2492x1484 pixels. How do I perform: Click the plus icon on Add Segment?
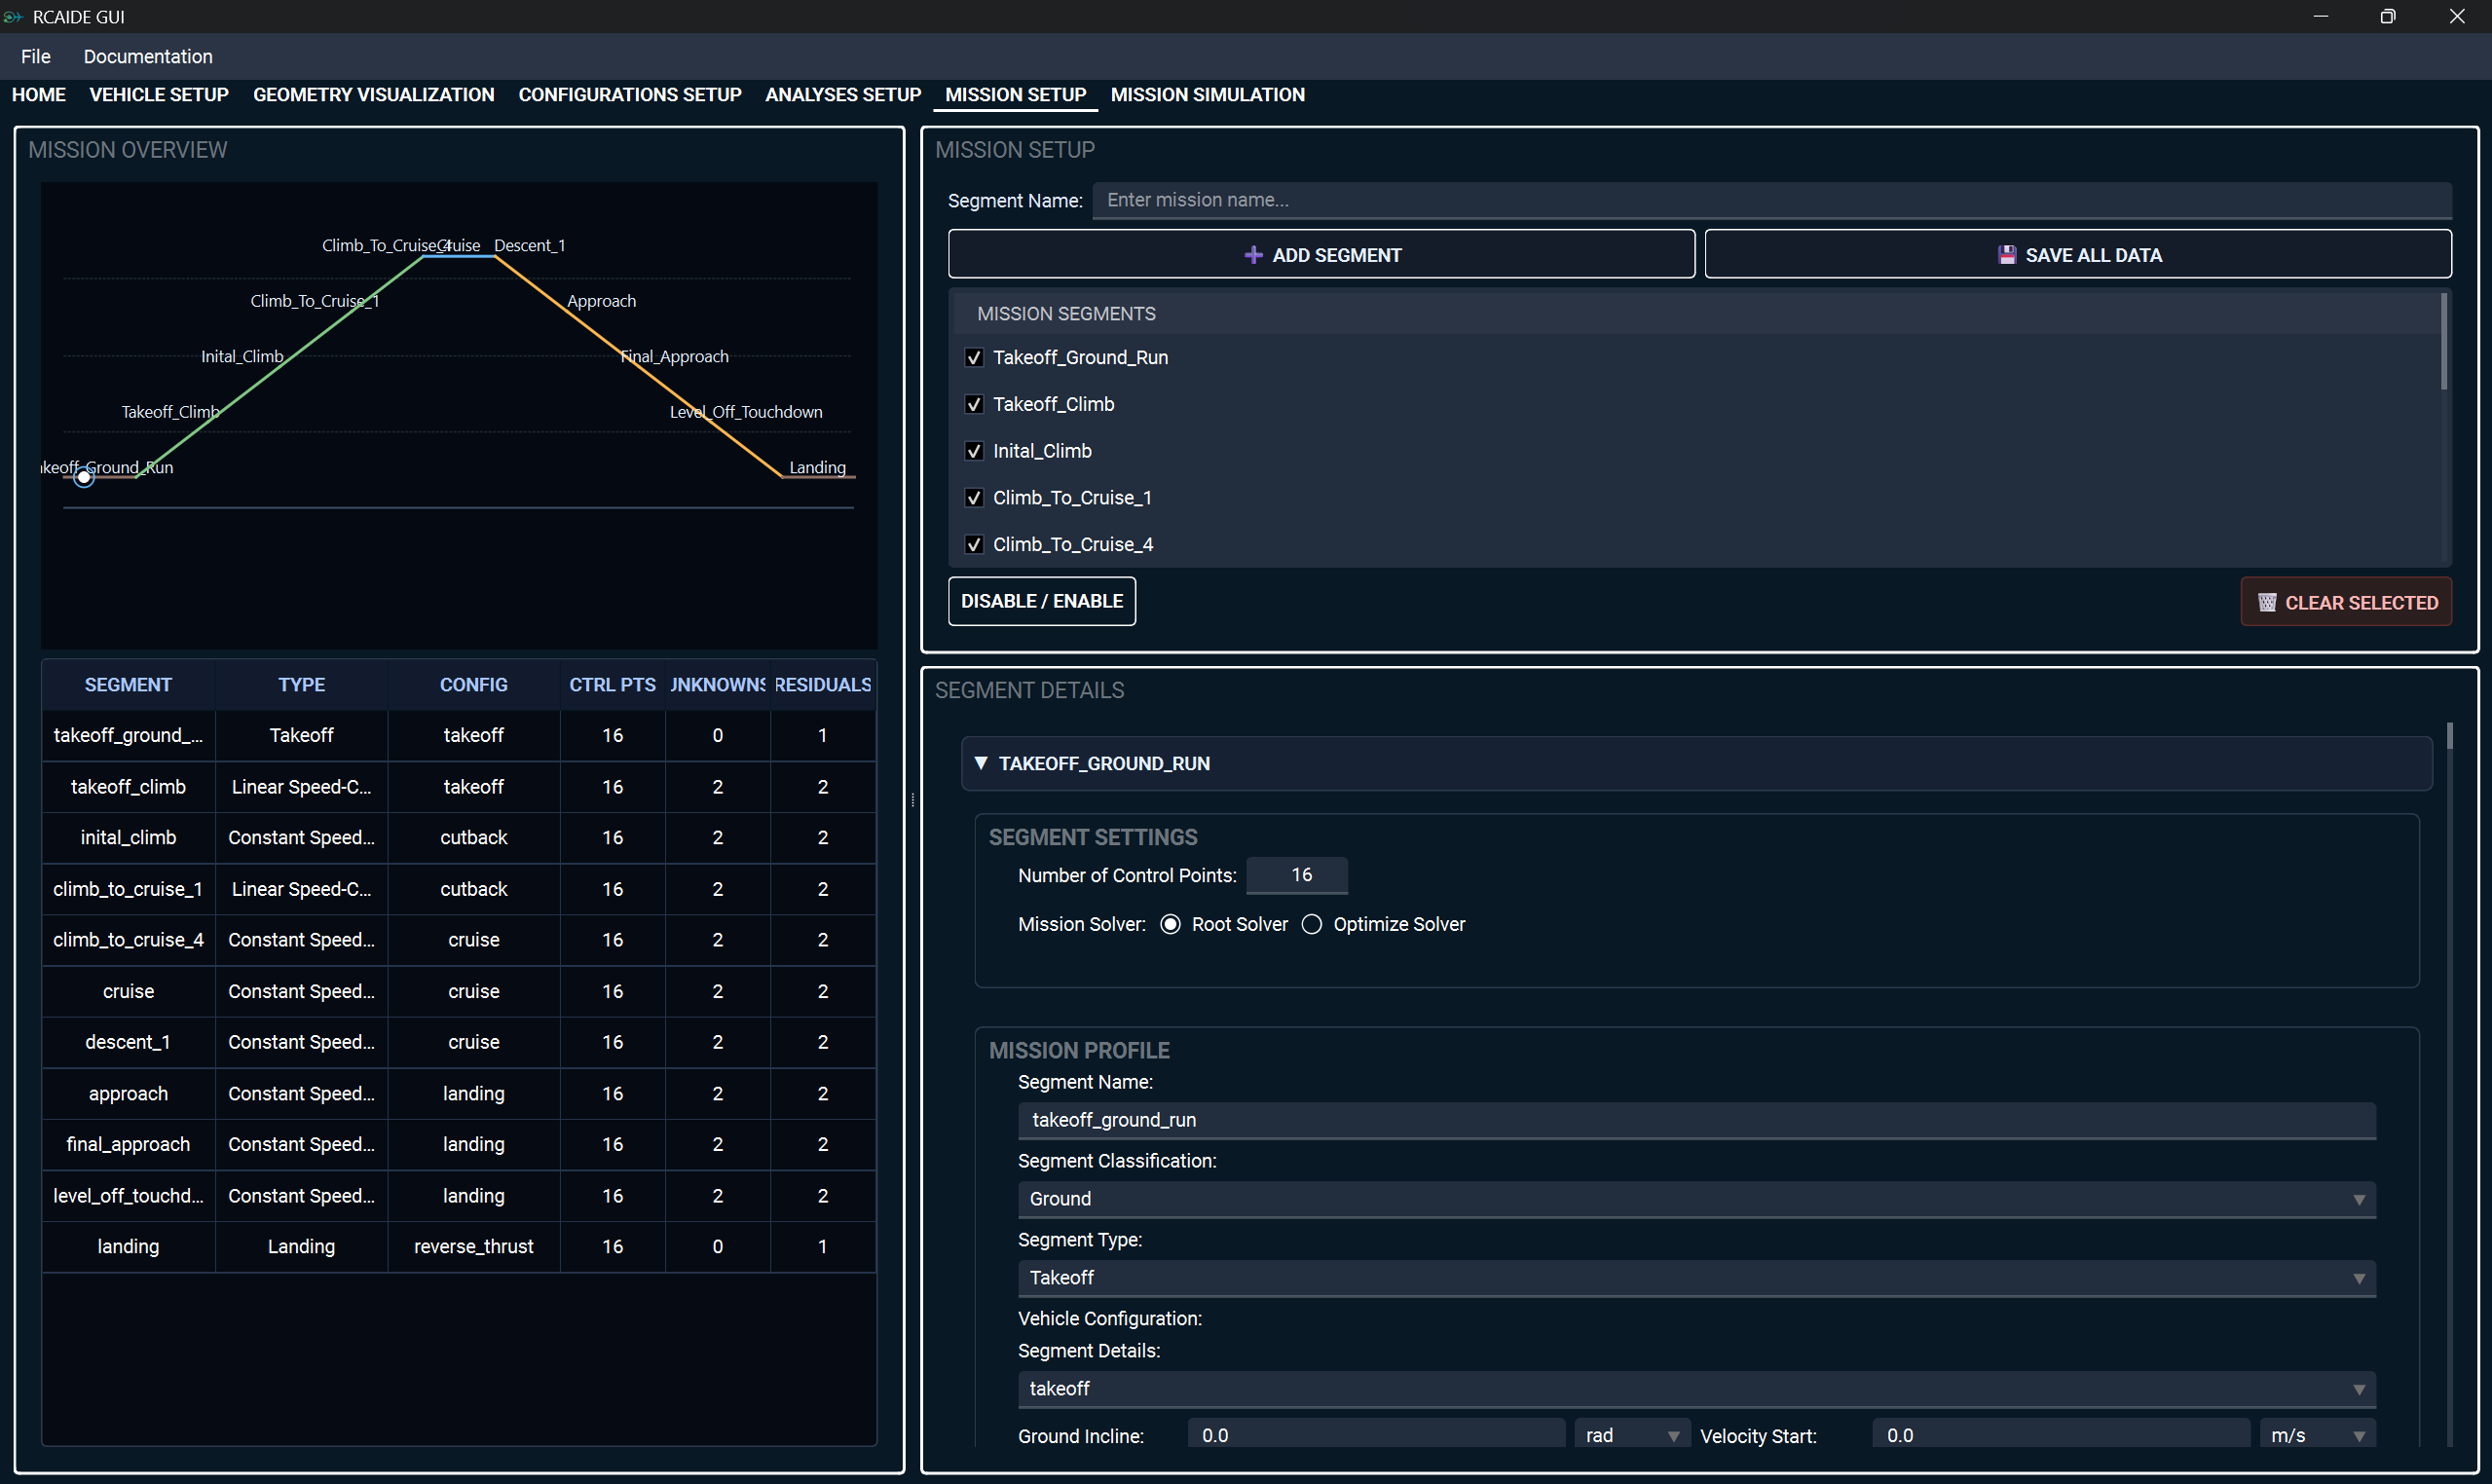1253,255
